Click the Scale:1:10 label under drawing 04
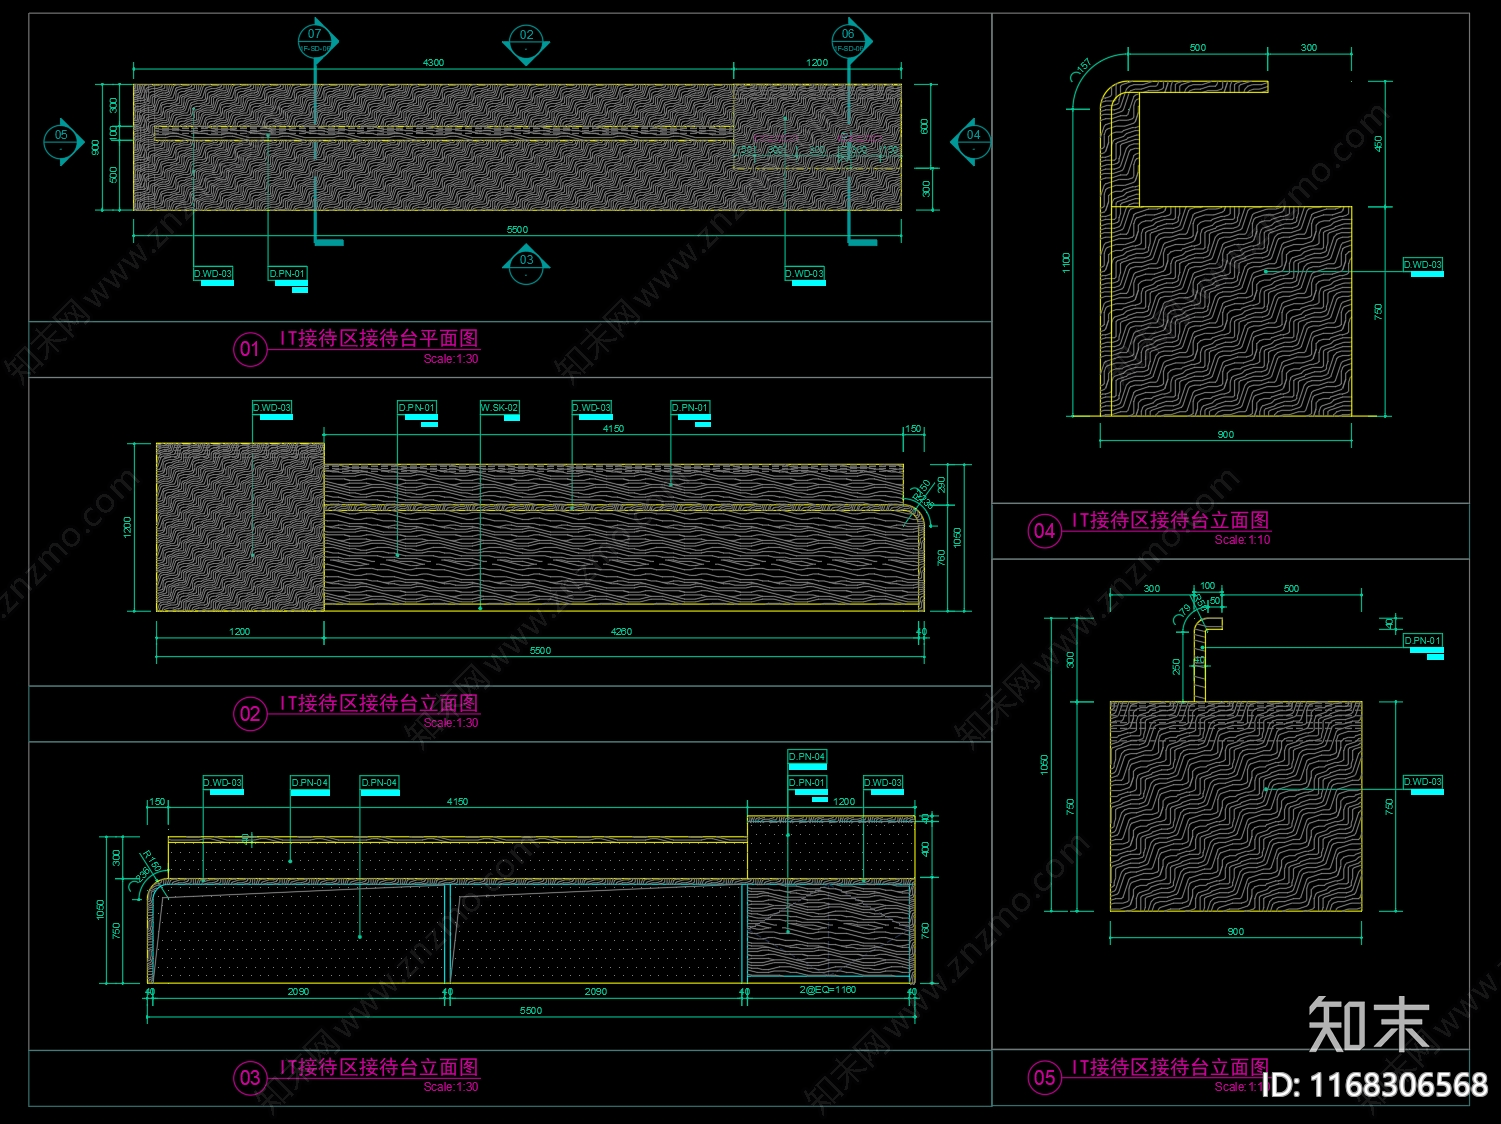 click(1242, 540)
